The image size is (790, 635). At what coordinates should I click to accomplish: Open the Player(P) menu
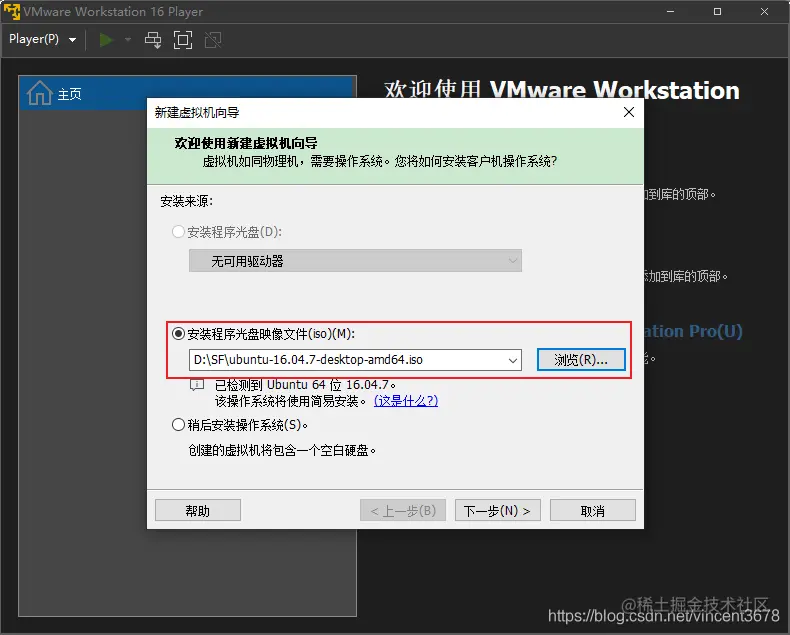tap(43, 39)
